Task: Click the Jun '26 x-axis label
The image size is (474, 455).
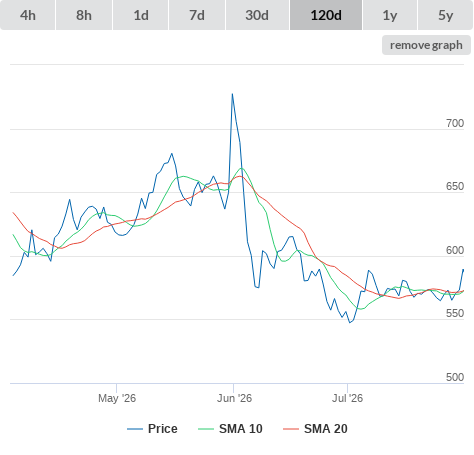Action: [x=234, y=398]
